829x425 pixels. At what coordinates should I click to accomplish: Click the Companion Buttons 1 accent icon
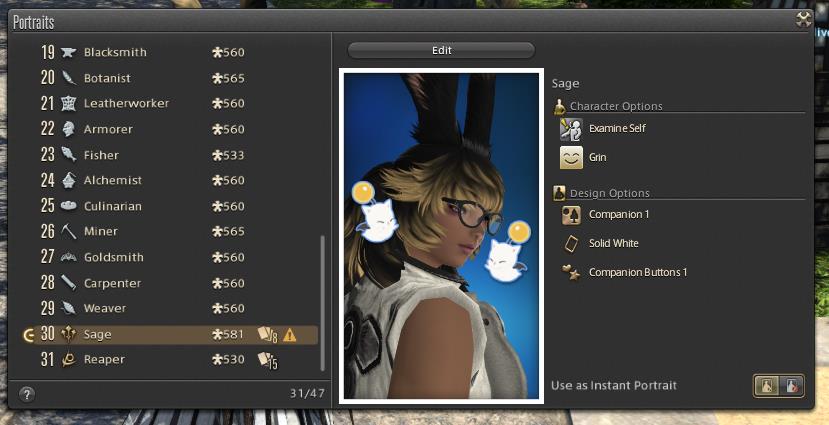(x=570, y=272)
